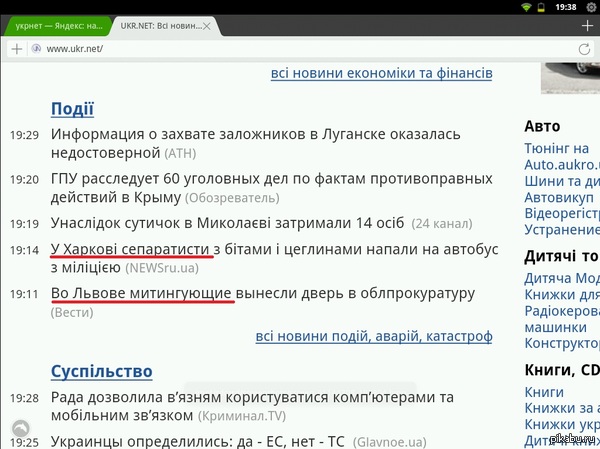Open всі новини подій, аварій, катастроф link

(x=373, y=336)
